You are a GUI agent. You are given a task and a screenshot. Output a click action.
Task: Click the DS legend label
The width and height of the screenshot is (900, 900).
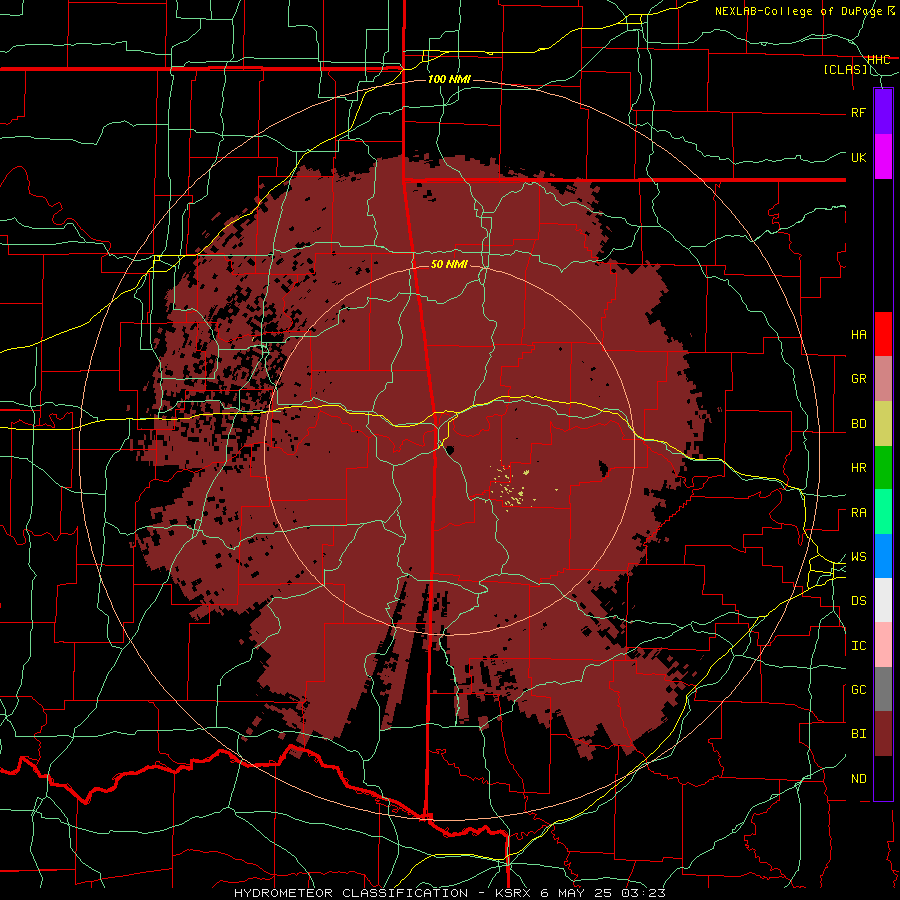859,601
